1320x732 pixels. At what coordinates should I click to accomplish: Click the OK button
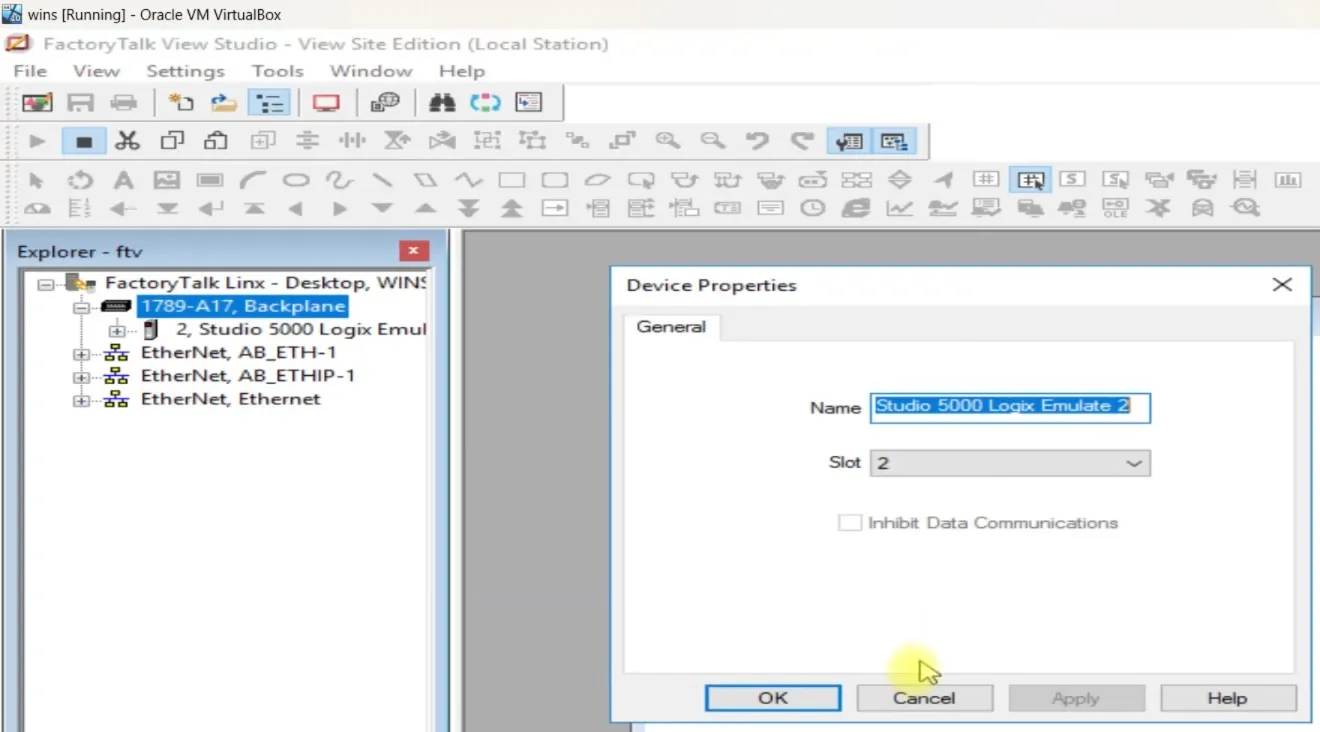(772, 697)
